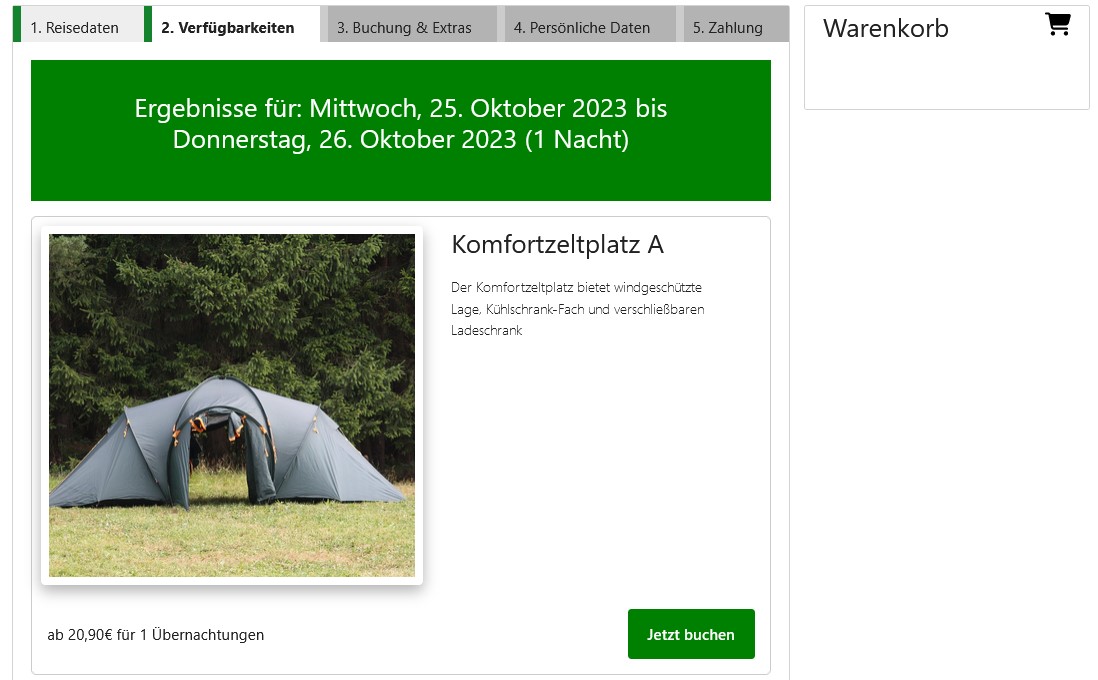Click the ab 20,90€ price label

click(155, 634)
